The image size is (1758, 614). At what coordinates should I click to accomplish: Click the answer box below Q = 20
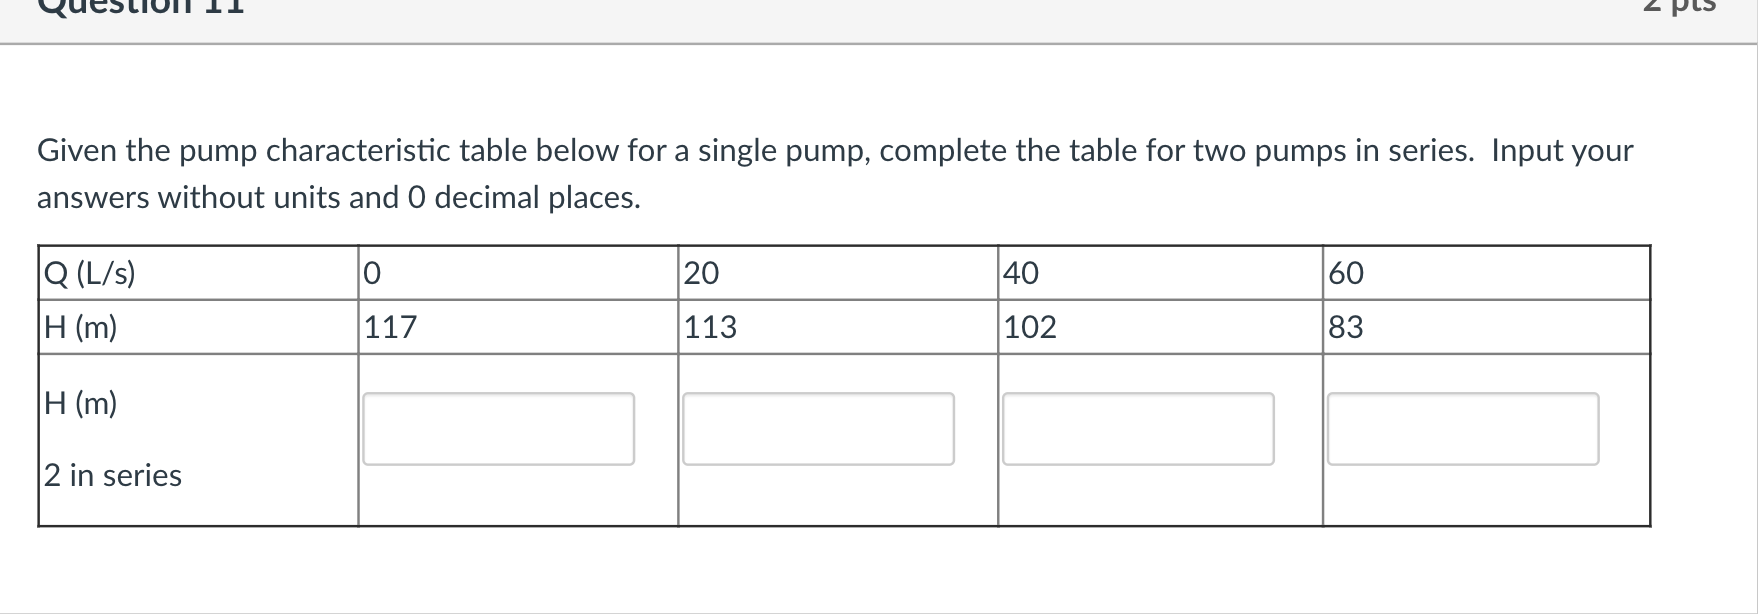click(817, 428)
